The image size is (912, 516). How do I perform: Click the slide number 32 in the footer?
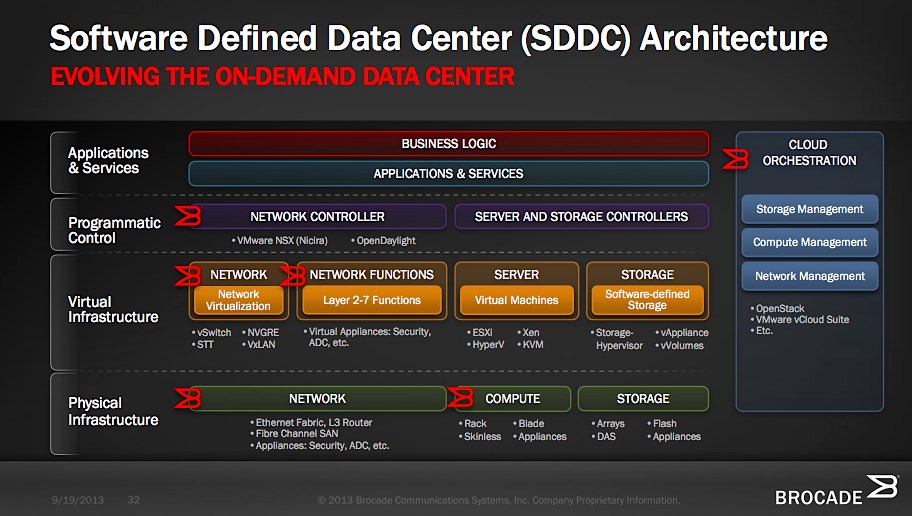[x=134, y=499]
